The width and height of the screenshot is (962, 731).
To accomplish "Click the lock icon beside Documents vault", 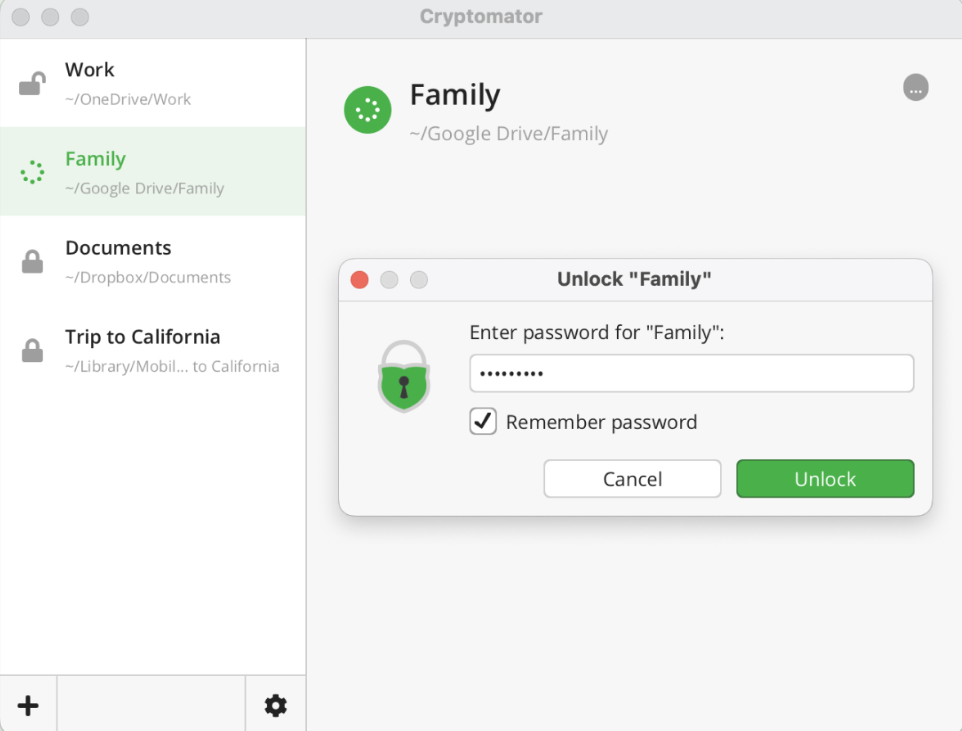I will (32, 262).
